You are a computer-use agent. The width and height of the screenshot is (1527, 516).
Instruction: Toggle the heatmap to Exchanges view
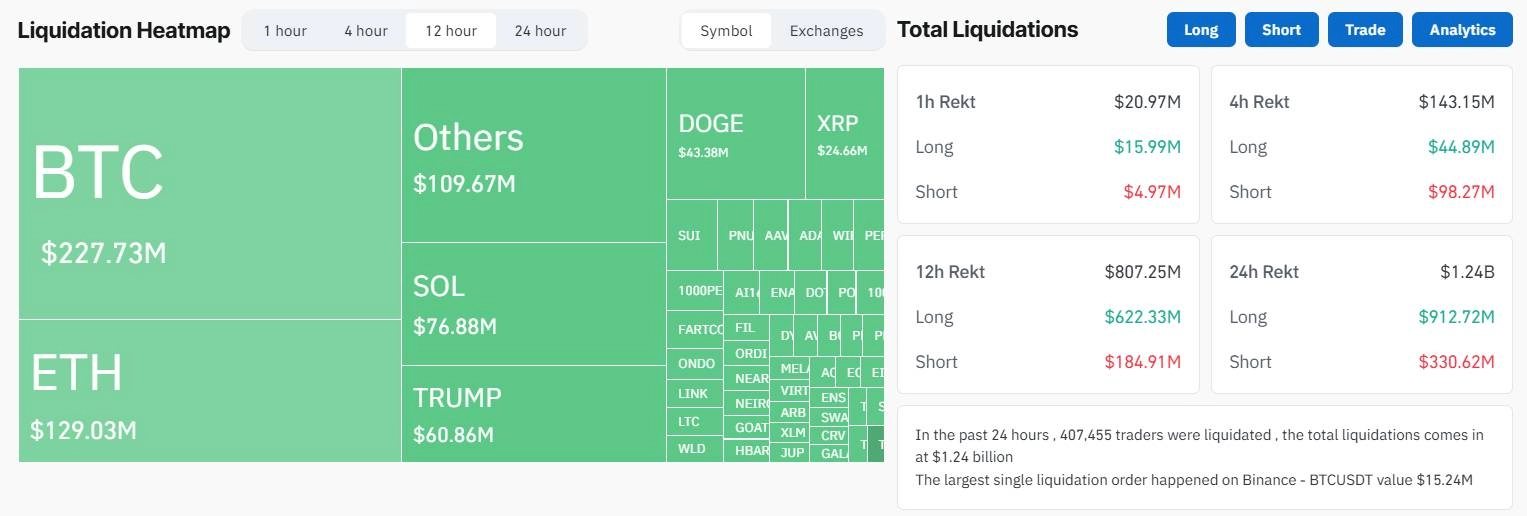[x=826, y=31]
